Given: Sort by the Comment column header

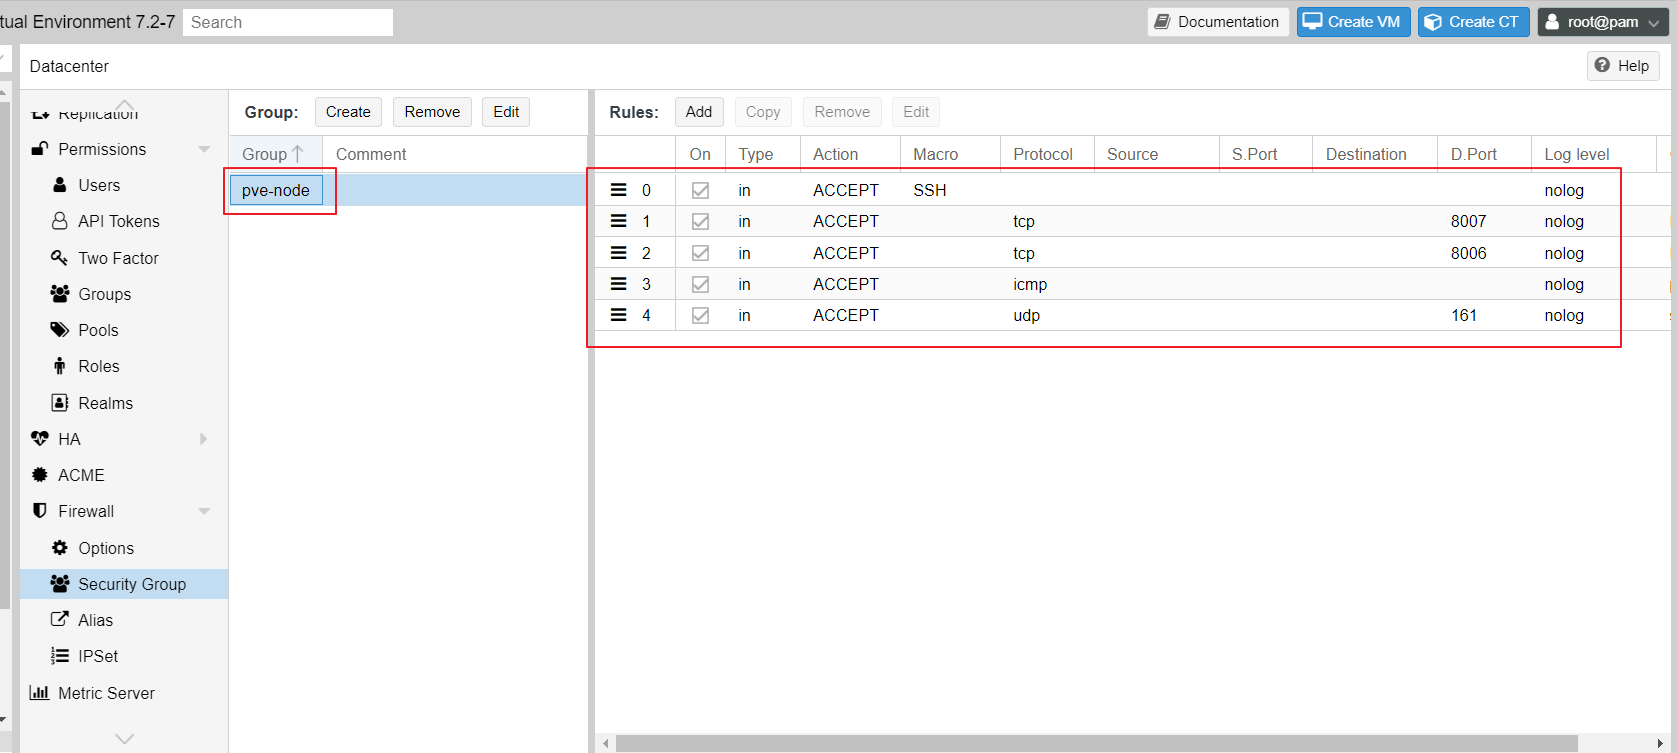Looking at the screenshot, I should point(454,154).
